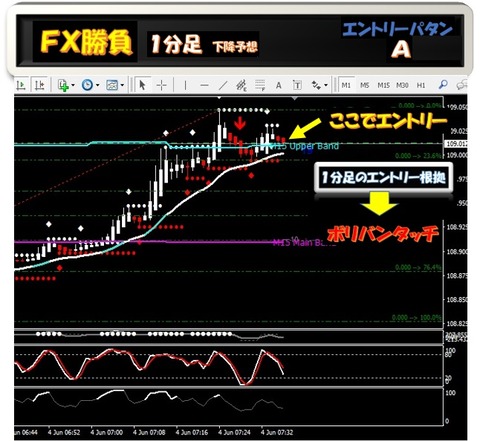Select the Trendline drawing tool

pos(223,86)
